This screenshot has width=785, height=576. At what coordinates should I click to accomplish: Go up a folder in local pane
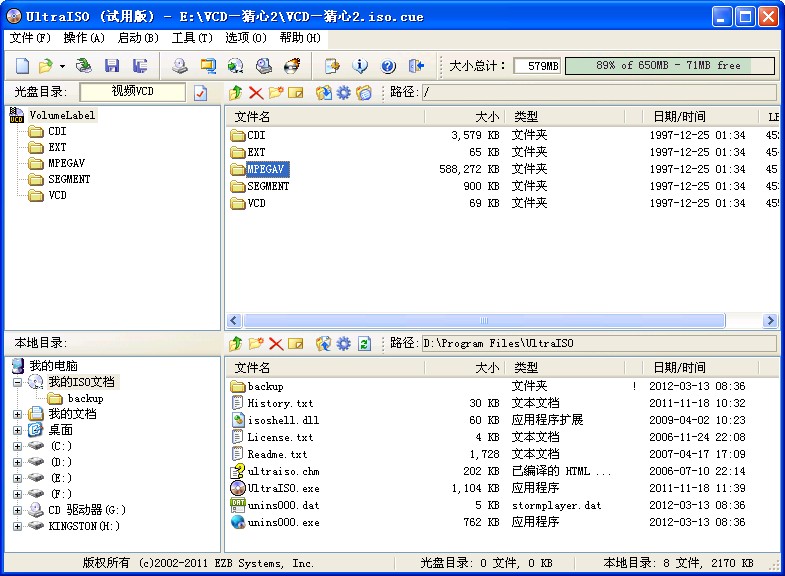click(235, 344)
